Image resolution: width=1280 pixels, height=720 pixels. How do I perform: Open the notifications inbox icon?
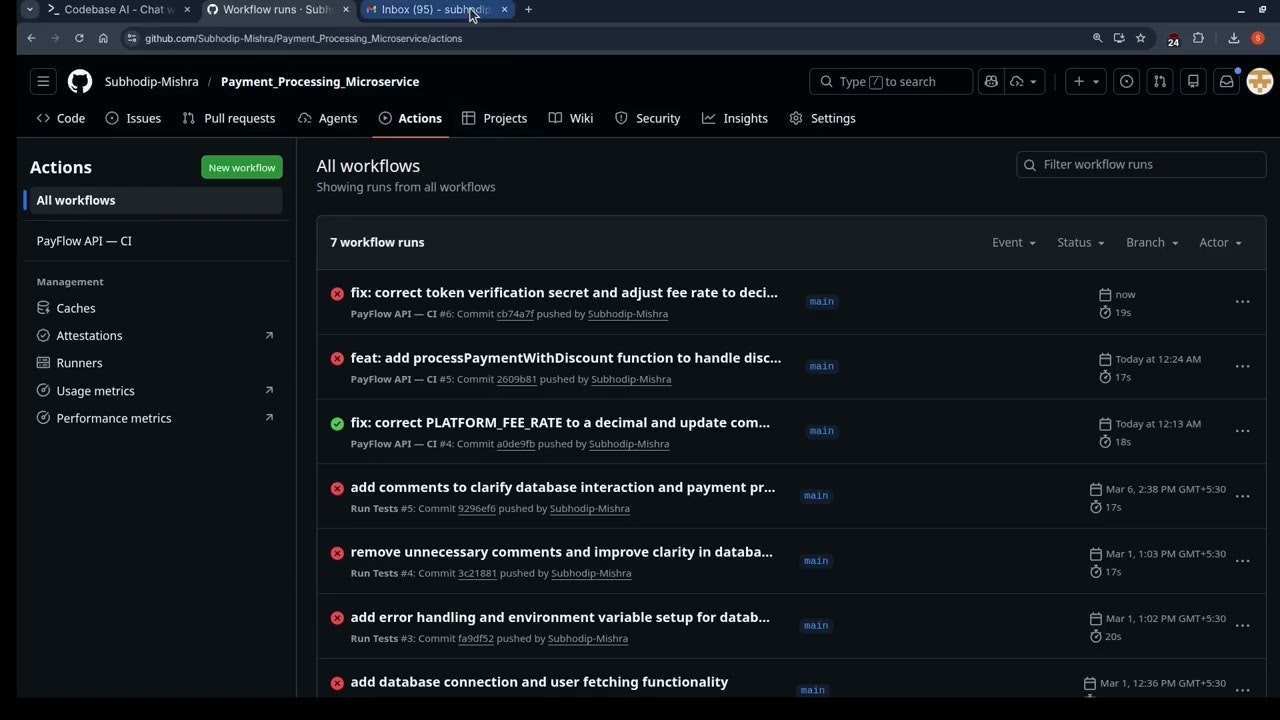click(x=1226, y=82)
